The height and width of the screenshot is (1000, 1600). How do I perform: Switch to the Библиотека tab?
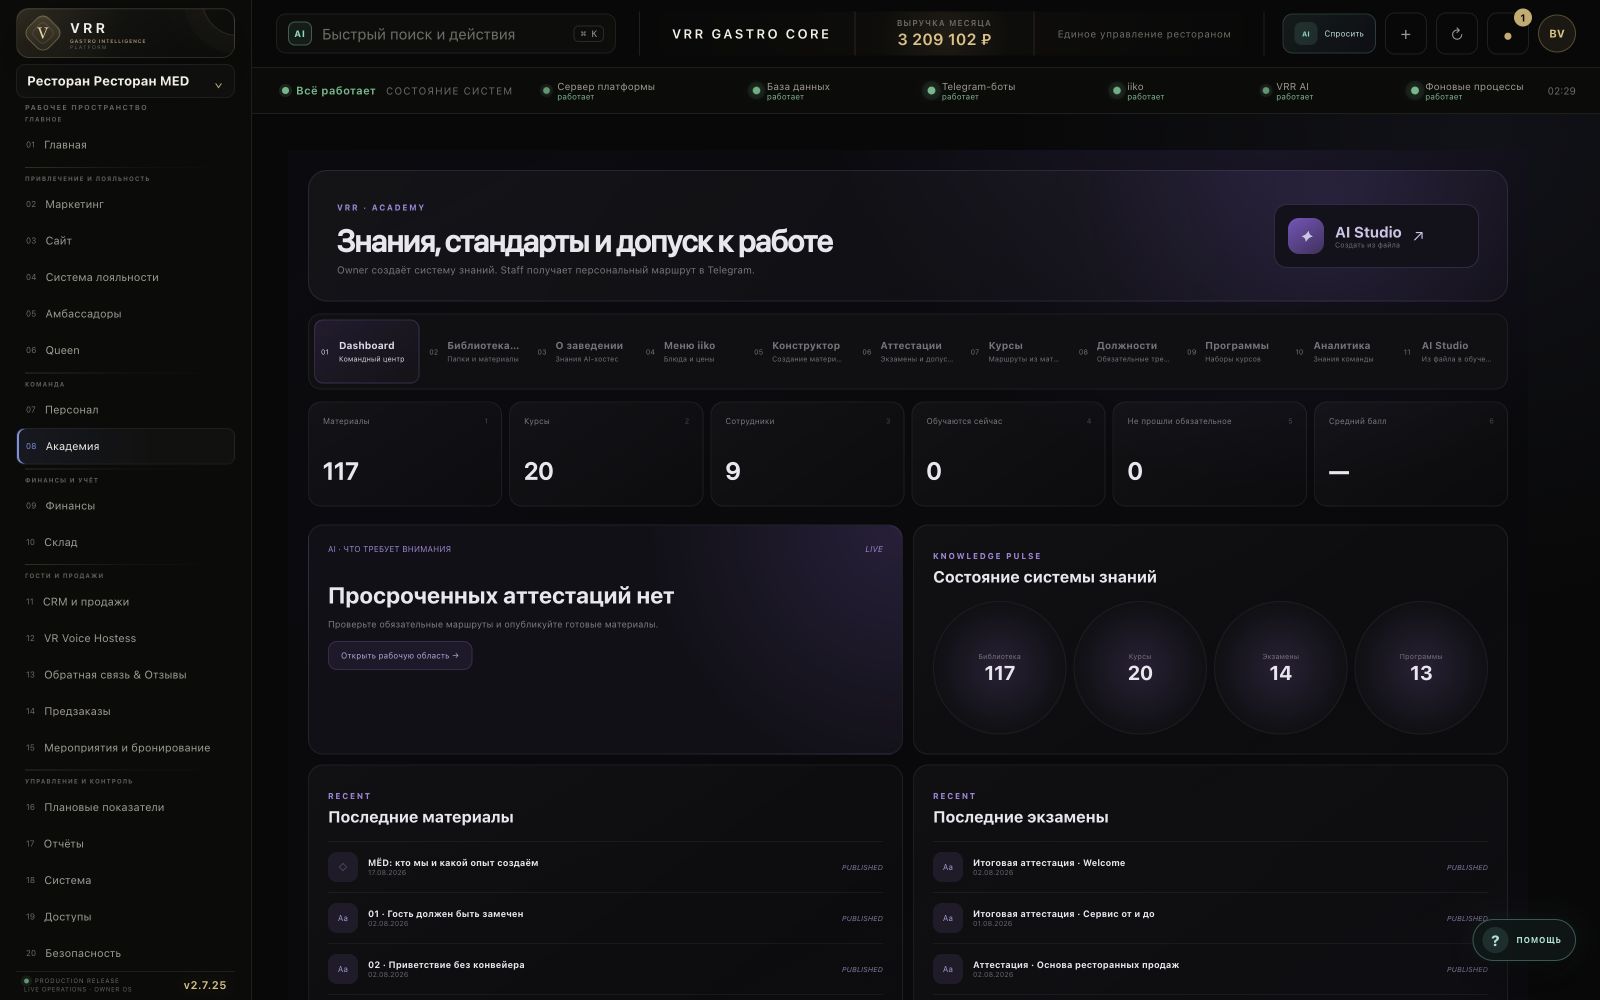(474, 351)
